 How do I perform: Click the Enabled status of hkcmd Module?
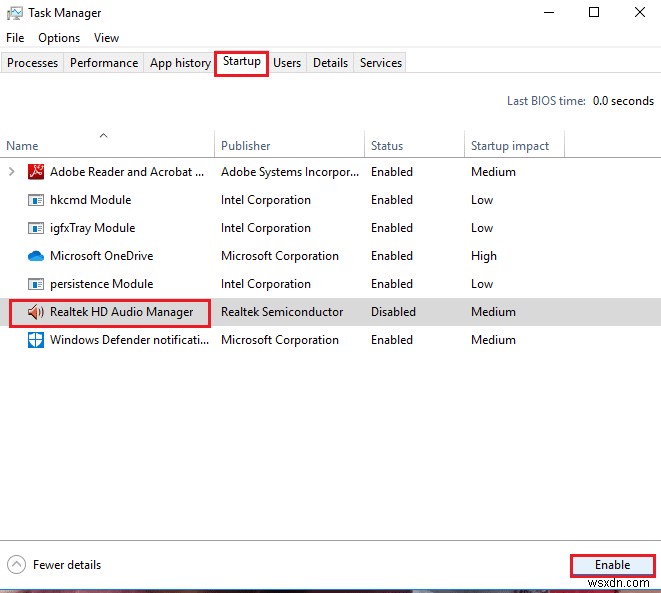pyautogui.click(x=392, y=200)
